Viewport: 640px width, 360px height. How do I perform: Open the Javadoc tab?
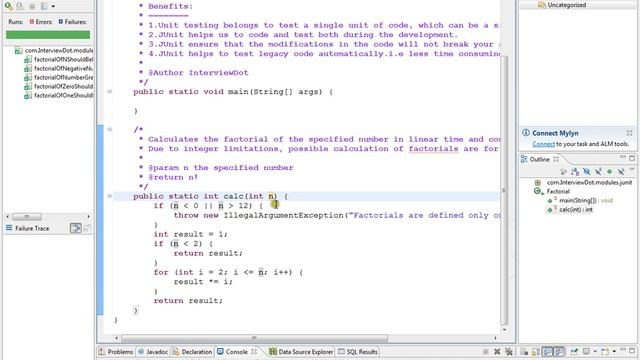(x=153, y=352)
